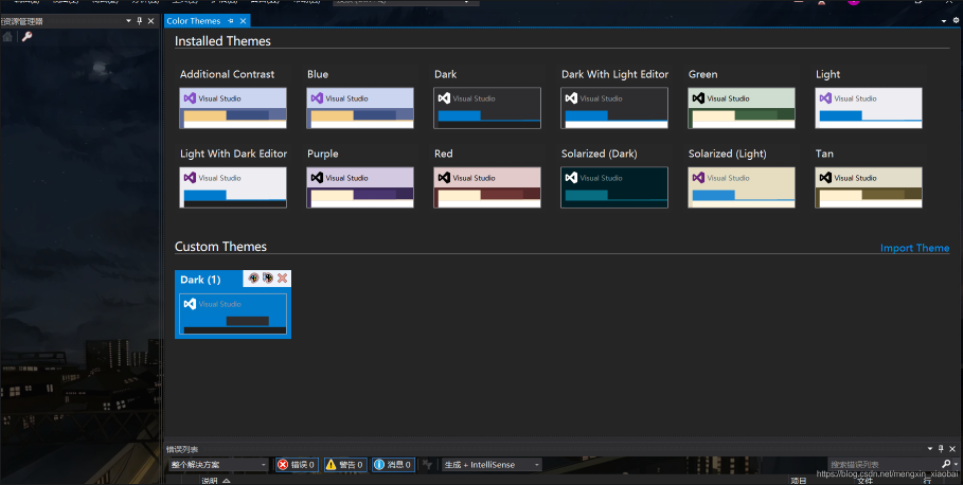
Task: Click the Visual Studio logo in Purple preview
Action: pos(317,177)
